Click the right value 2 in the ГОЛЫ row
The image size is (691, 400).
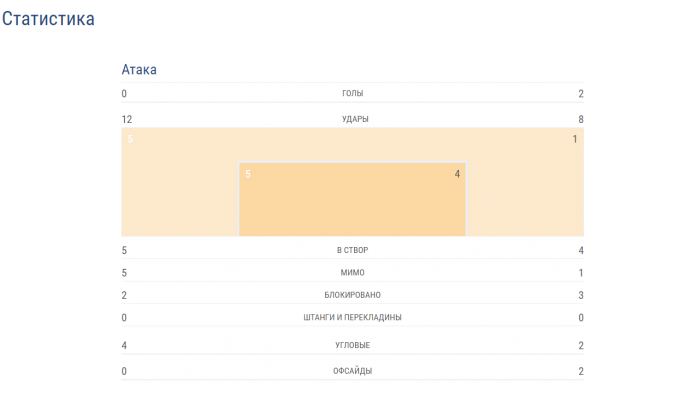pyautogui.click(x=580, y=94)
